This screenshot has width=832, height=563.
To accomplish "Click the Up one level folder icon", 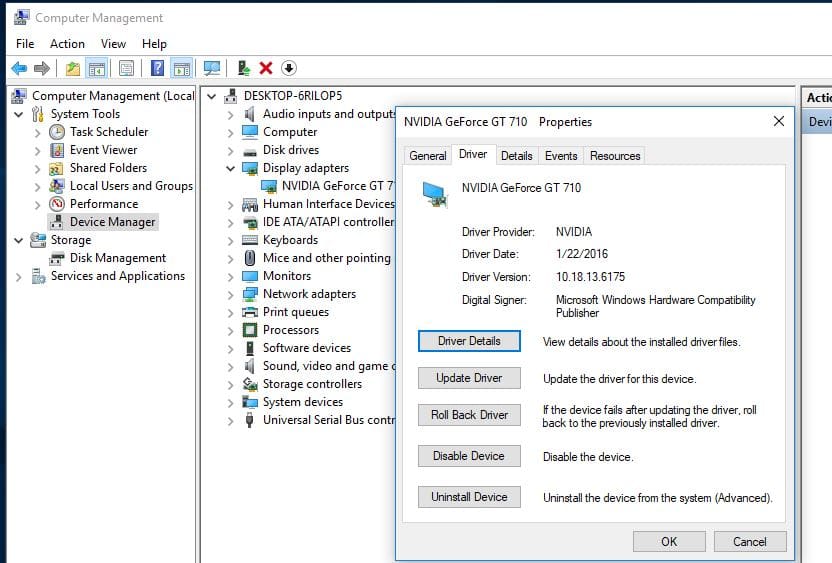I will (73, 68).
